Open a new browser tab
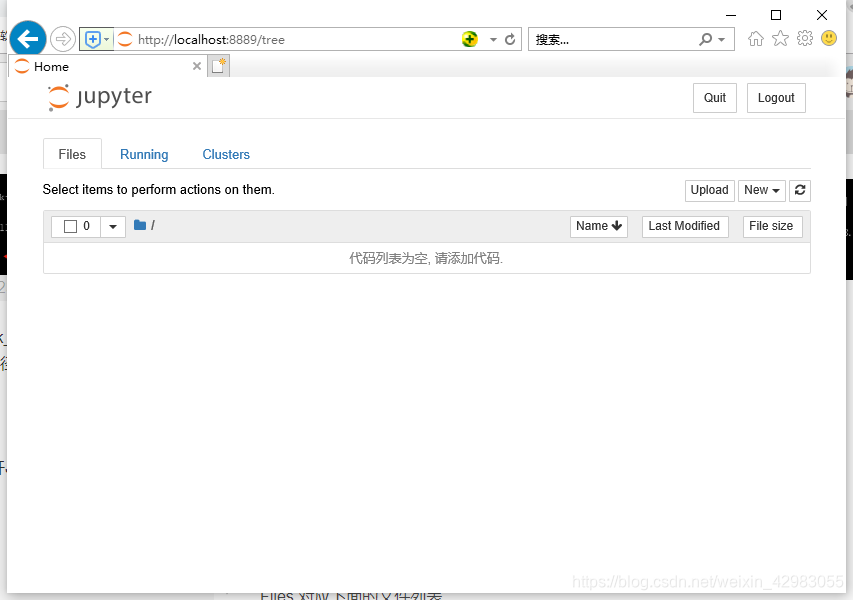 219,66
